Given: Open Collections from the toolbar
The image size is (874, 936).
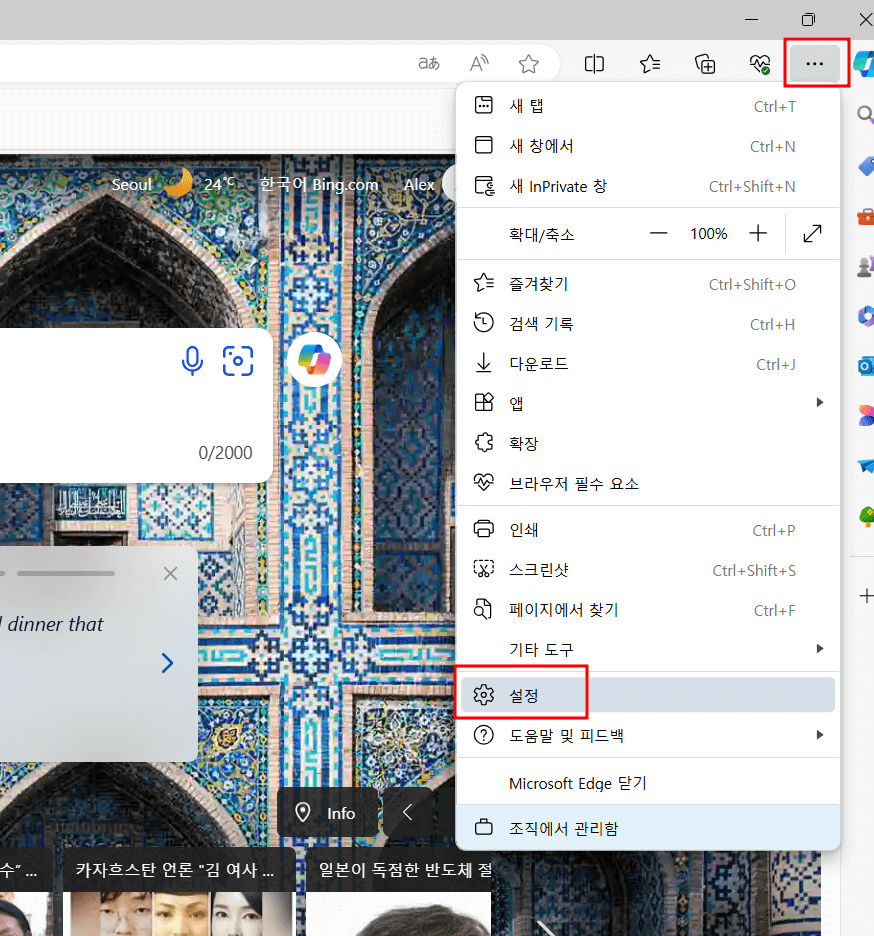Looking at the screenshot, I should pyautogui.click(x=704, y=63).
